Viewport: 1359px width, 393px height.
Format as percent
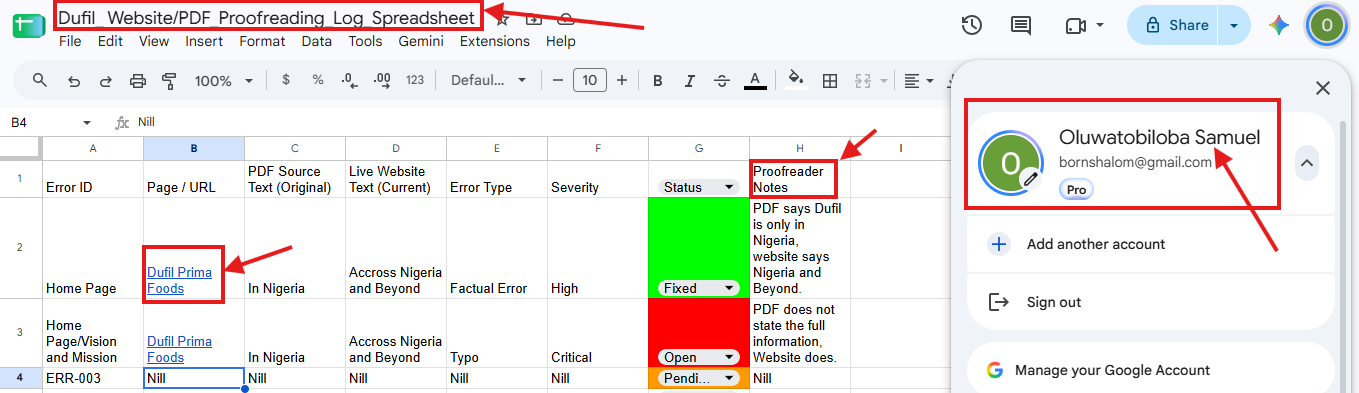coord(318,80)
